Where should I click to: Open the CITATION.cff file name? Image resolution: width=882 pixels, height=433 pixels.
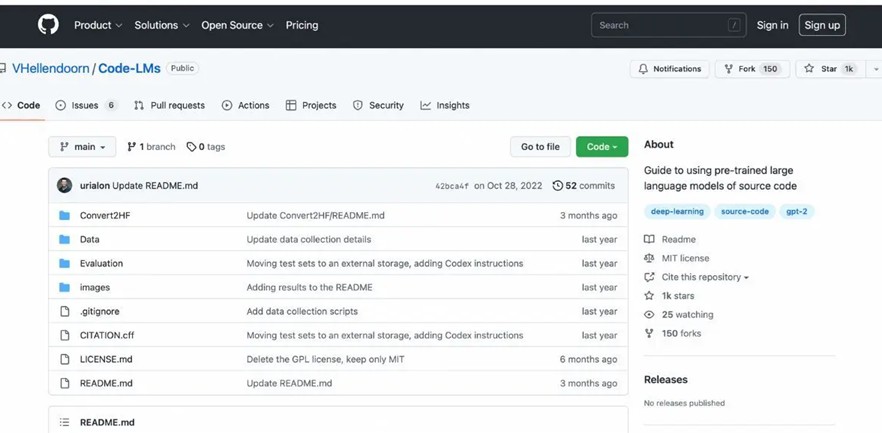107,335
